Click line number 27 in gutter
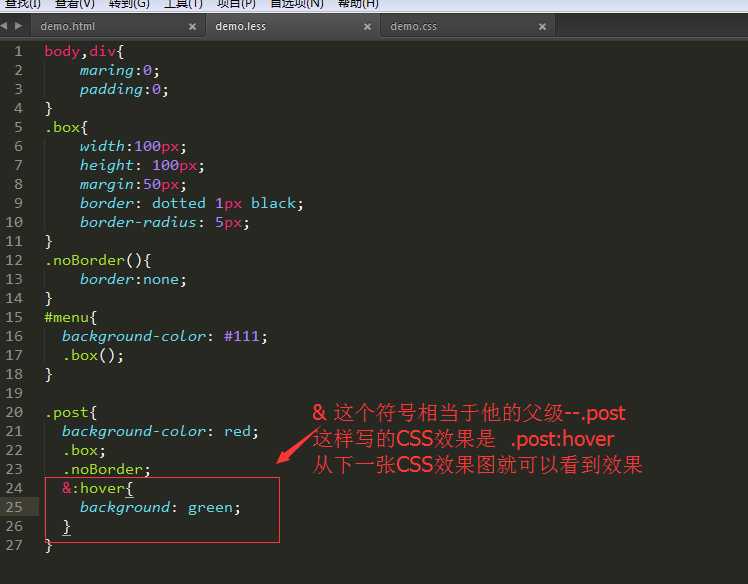748x584 pixels. click(14, 545)
